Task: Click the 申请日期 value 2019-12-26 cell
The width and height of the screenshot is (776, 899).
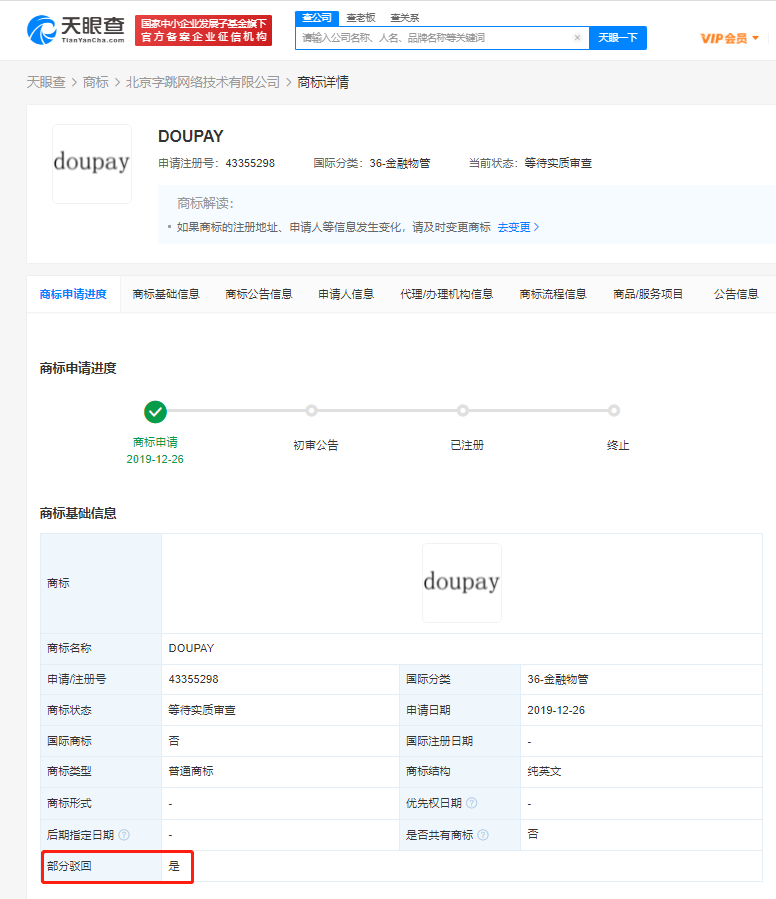Action: [x=641, y=710]
